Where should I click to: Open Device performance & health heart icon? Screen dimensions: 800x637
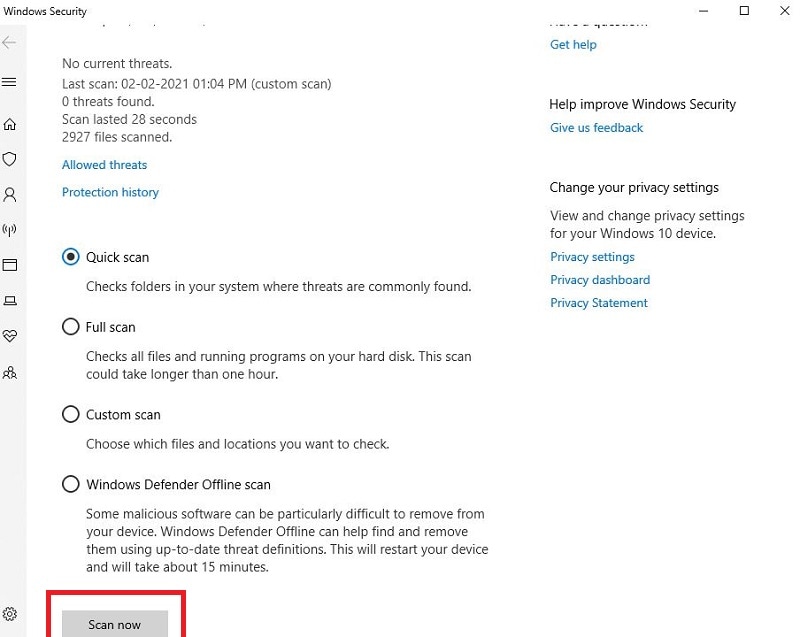click(x=10, y=336)
